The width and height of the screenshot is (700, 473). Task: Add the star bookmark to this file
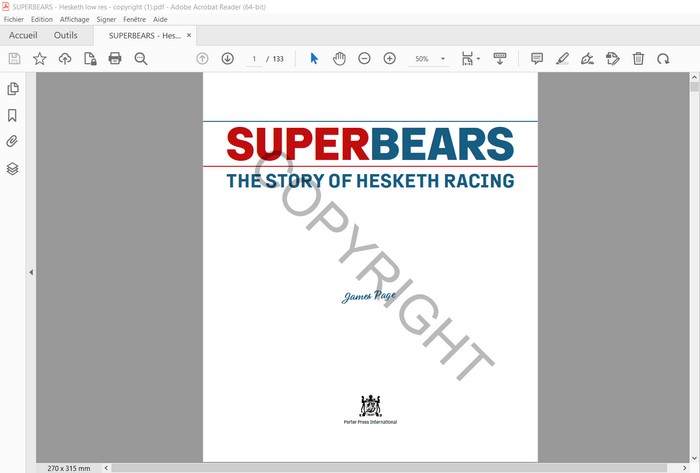point(40,58)
